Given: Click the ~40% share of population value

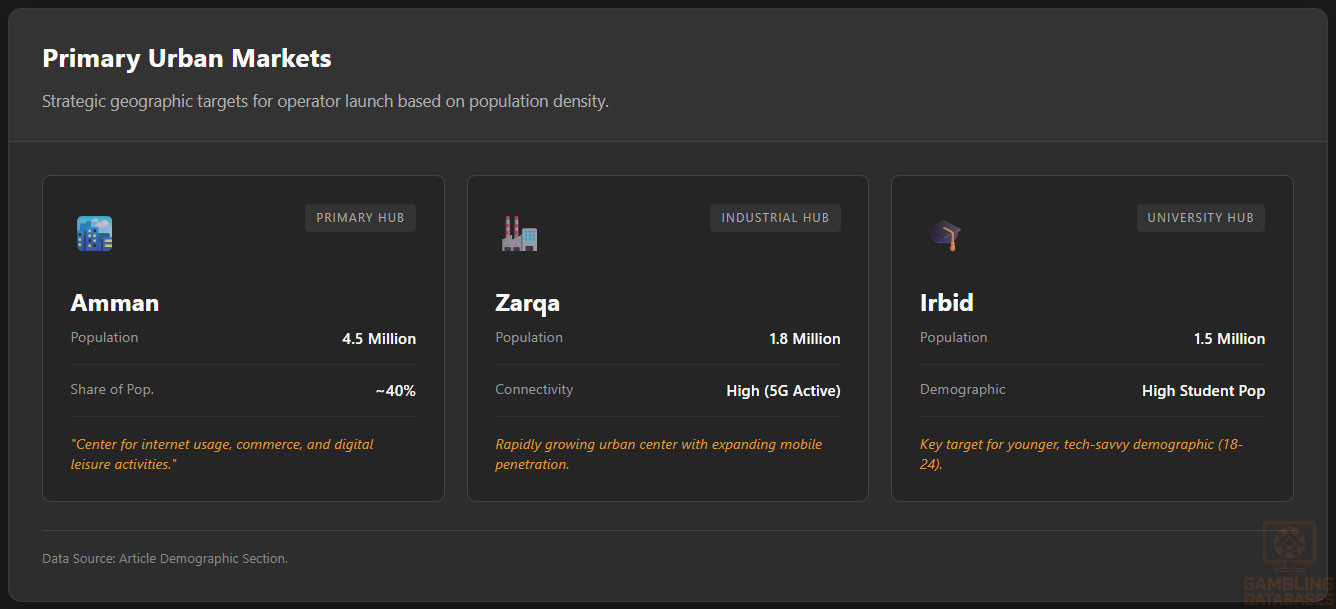Looking at the screenshot, I should tap(396, 391).
